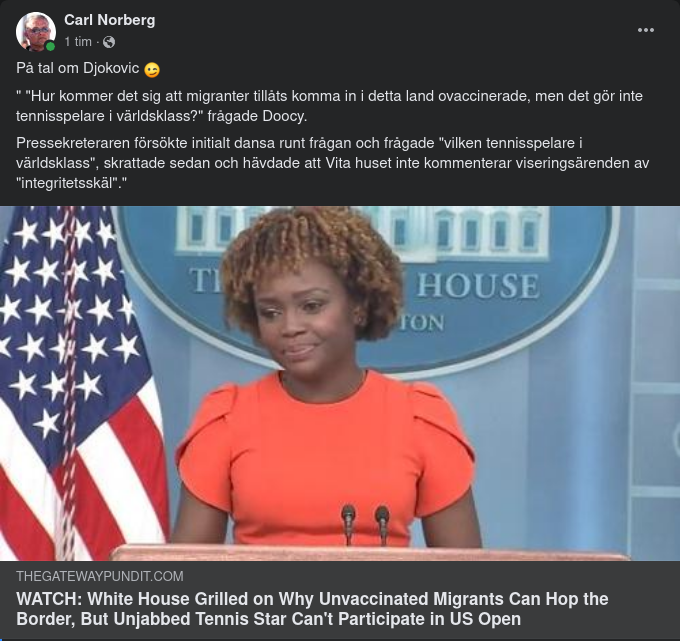Click the 'integritetsskäl' quoted word
The height and width of the screenshot is (641, 680).
pyautogui.click(x=69, y=183)
